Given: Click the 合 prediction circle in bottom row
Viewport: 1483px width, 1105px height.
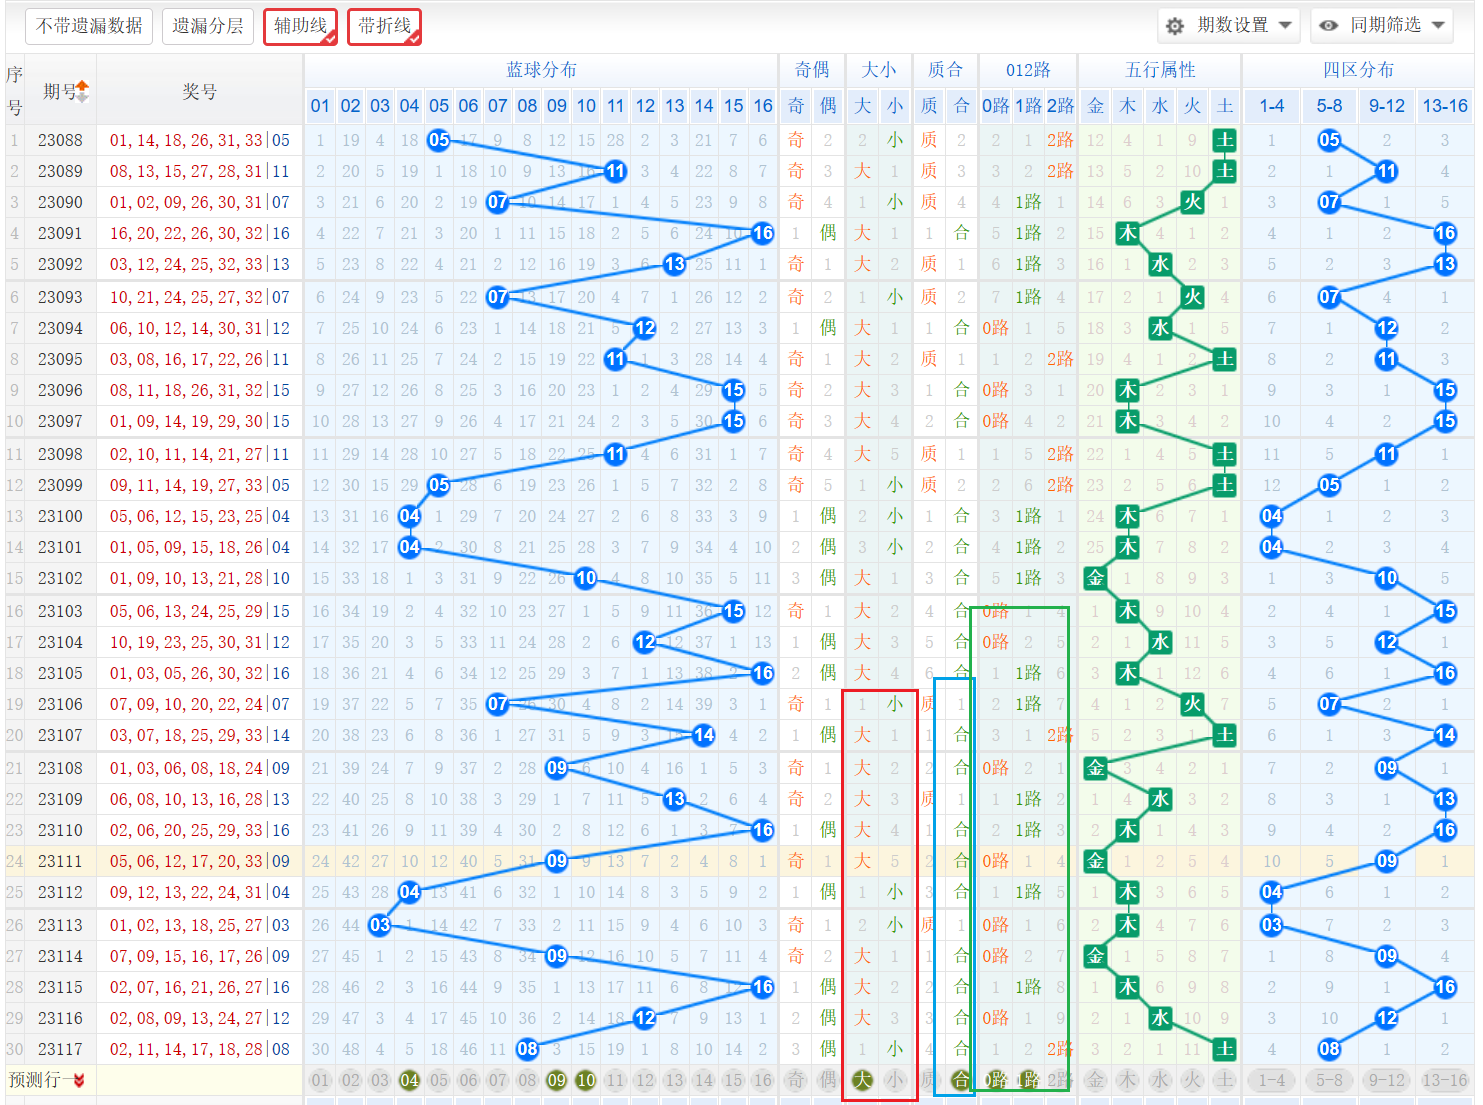Looking at the screenshot, I should click(x=961, y=1080).
